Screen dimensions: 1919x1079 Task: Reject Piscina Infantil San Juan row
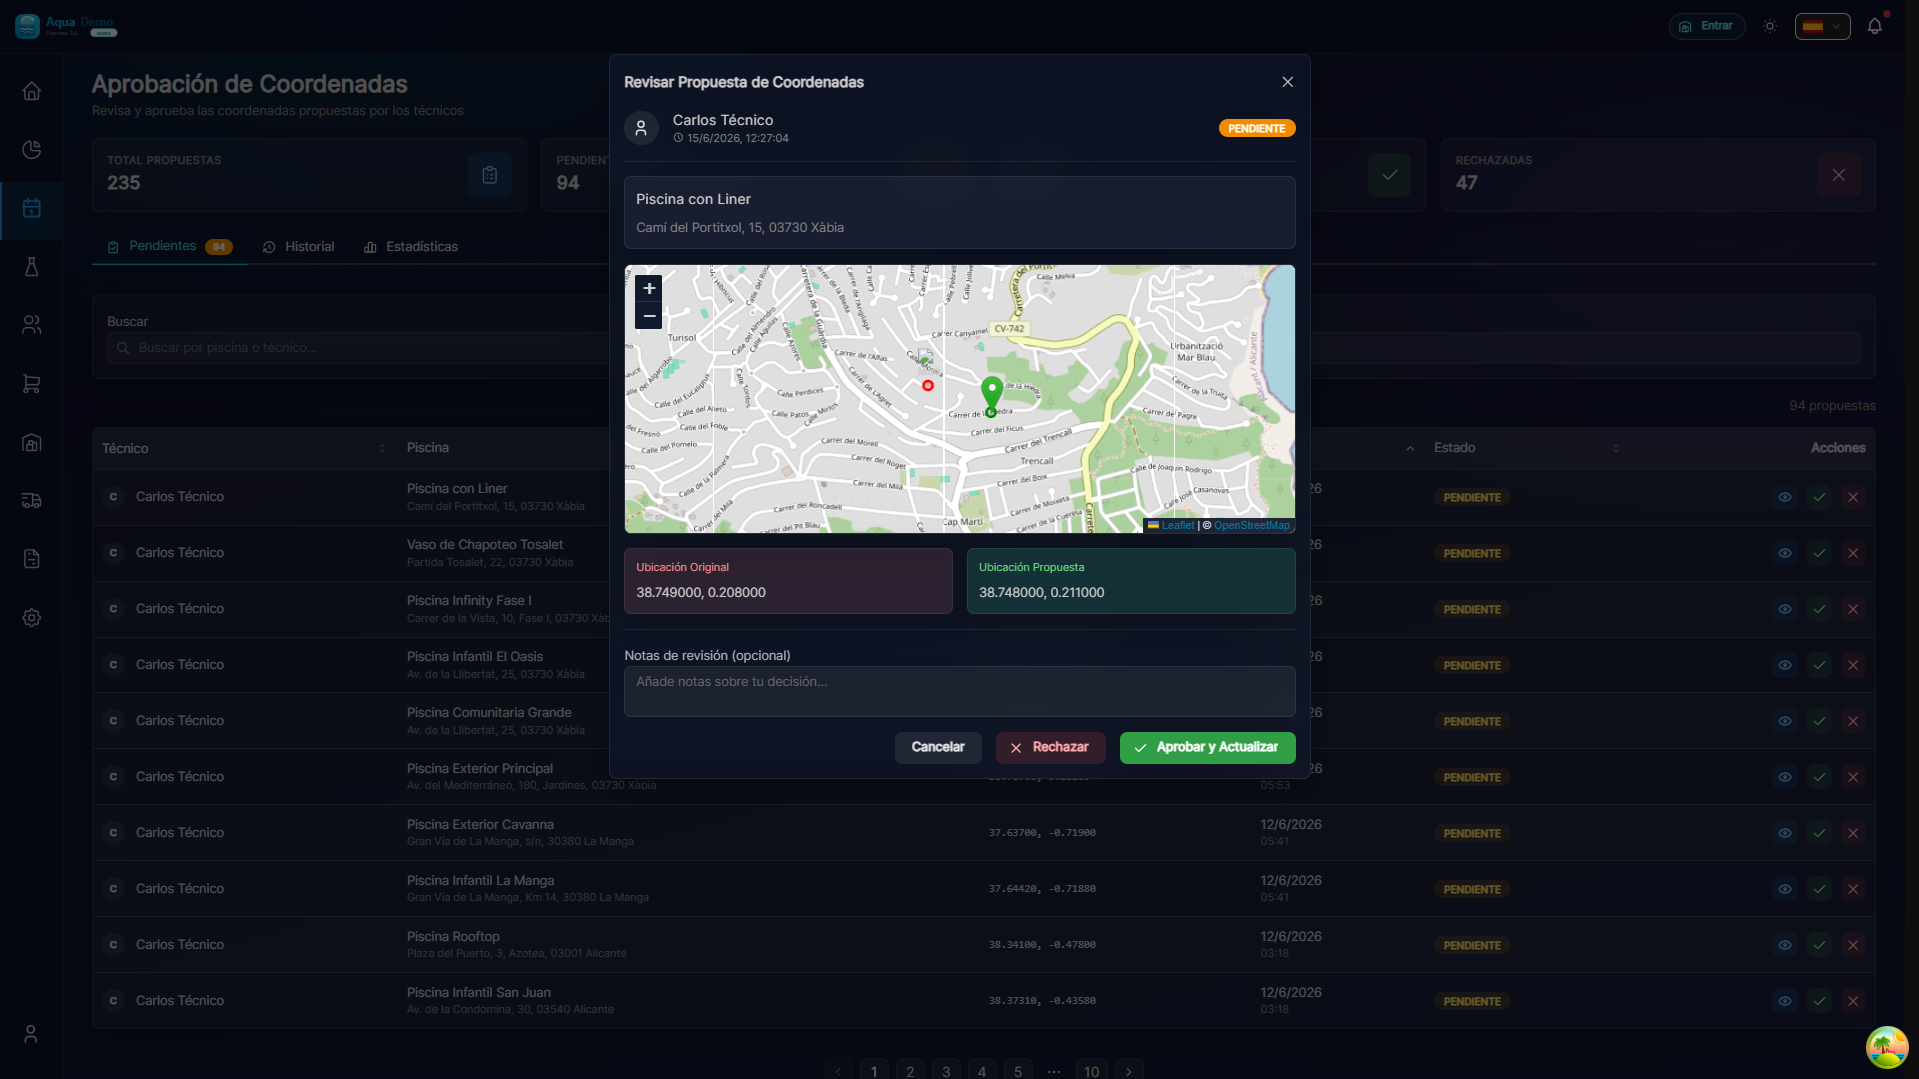[1853, 1001]
